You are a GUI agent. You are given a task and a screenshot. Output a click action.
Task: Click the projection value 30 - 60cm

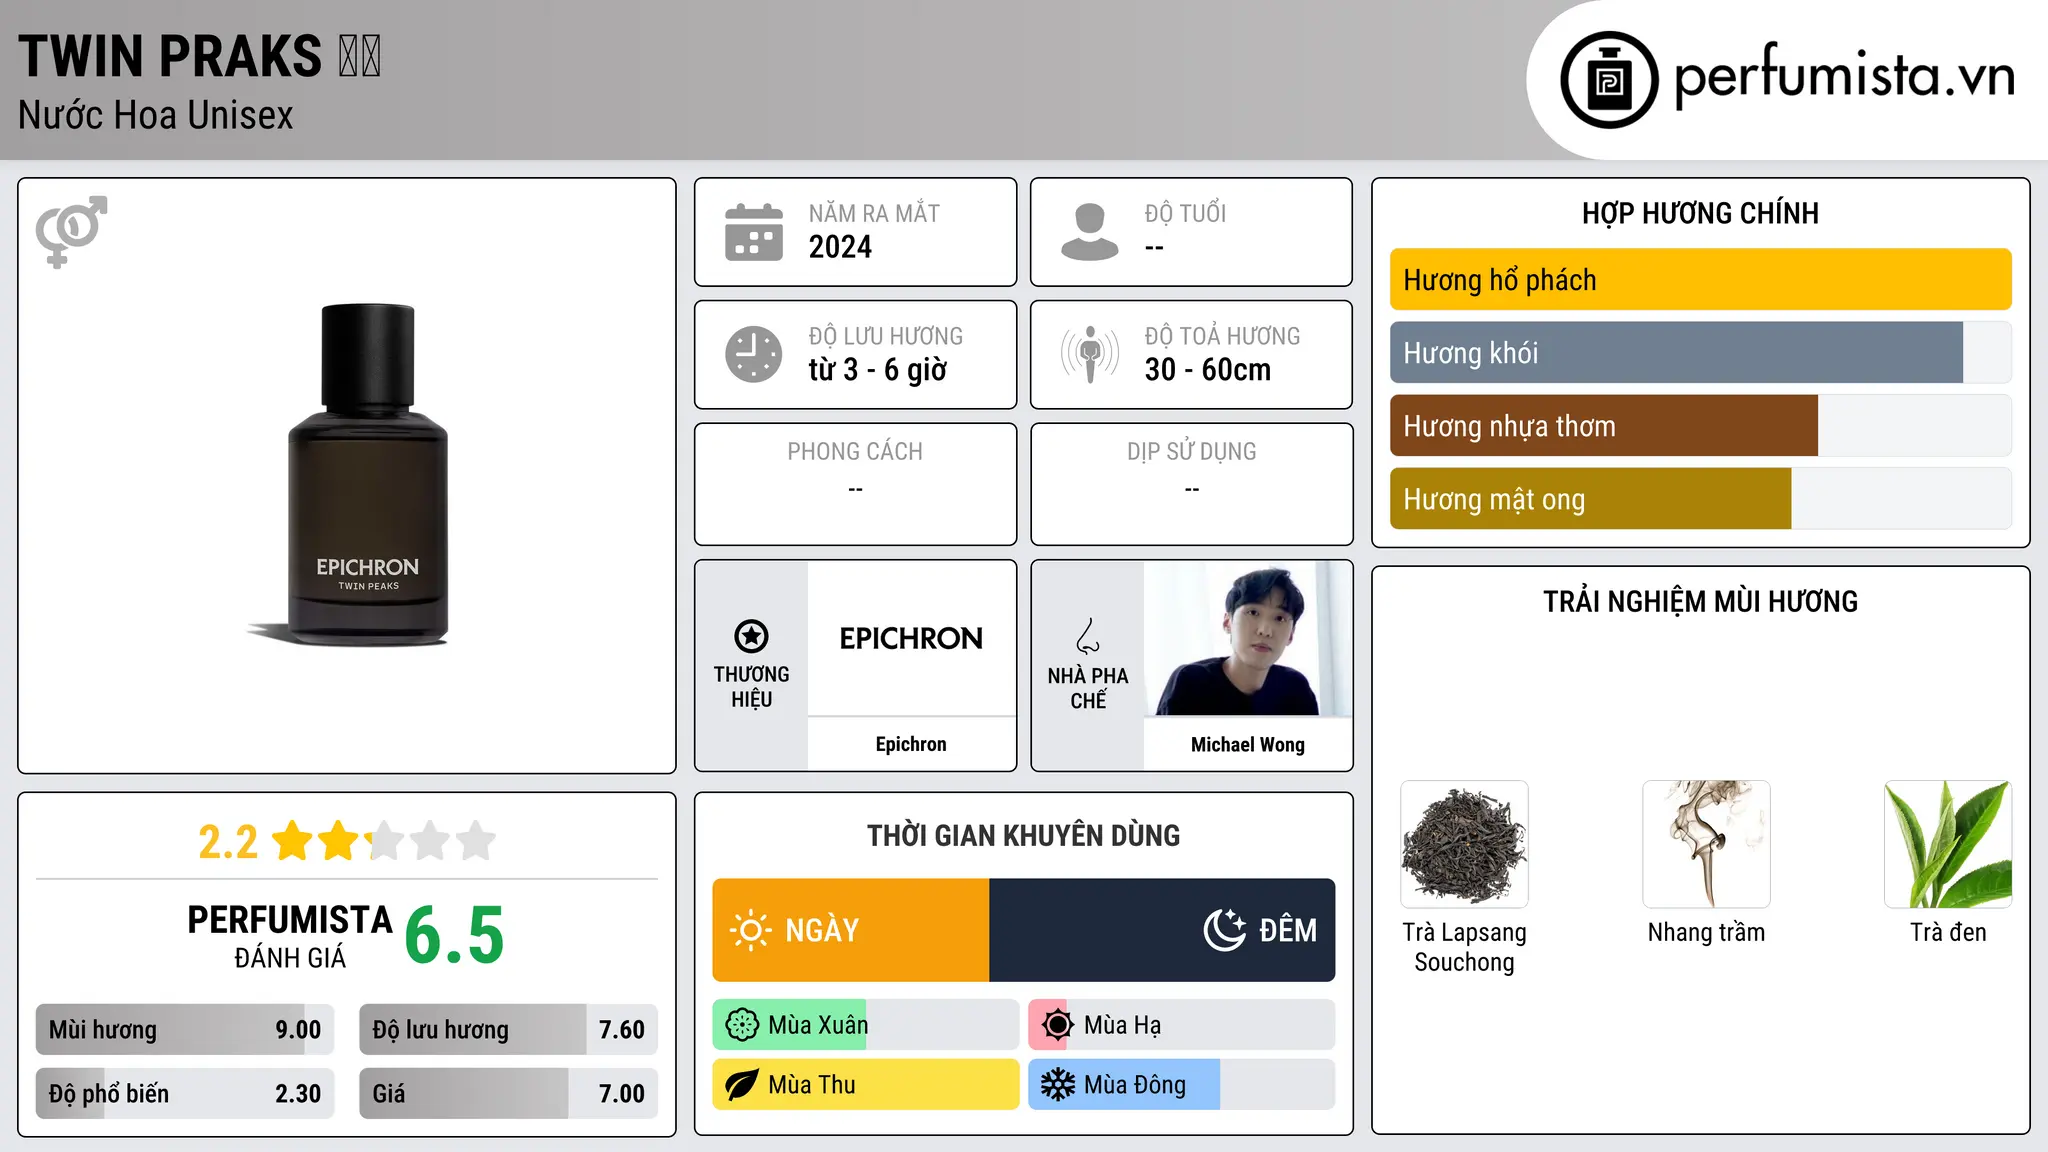click(x=1208, y=370)
